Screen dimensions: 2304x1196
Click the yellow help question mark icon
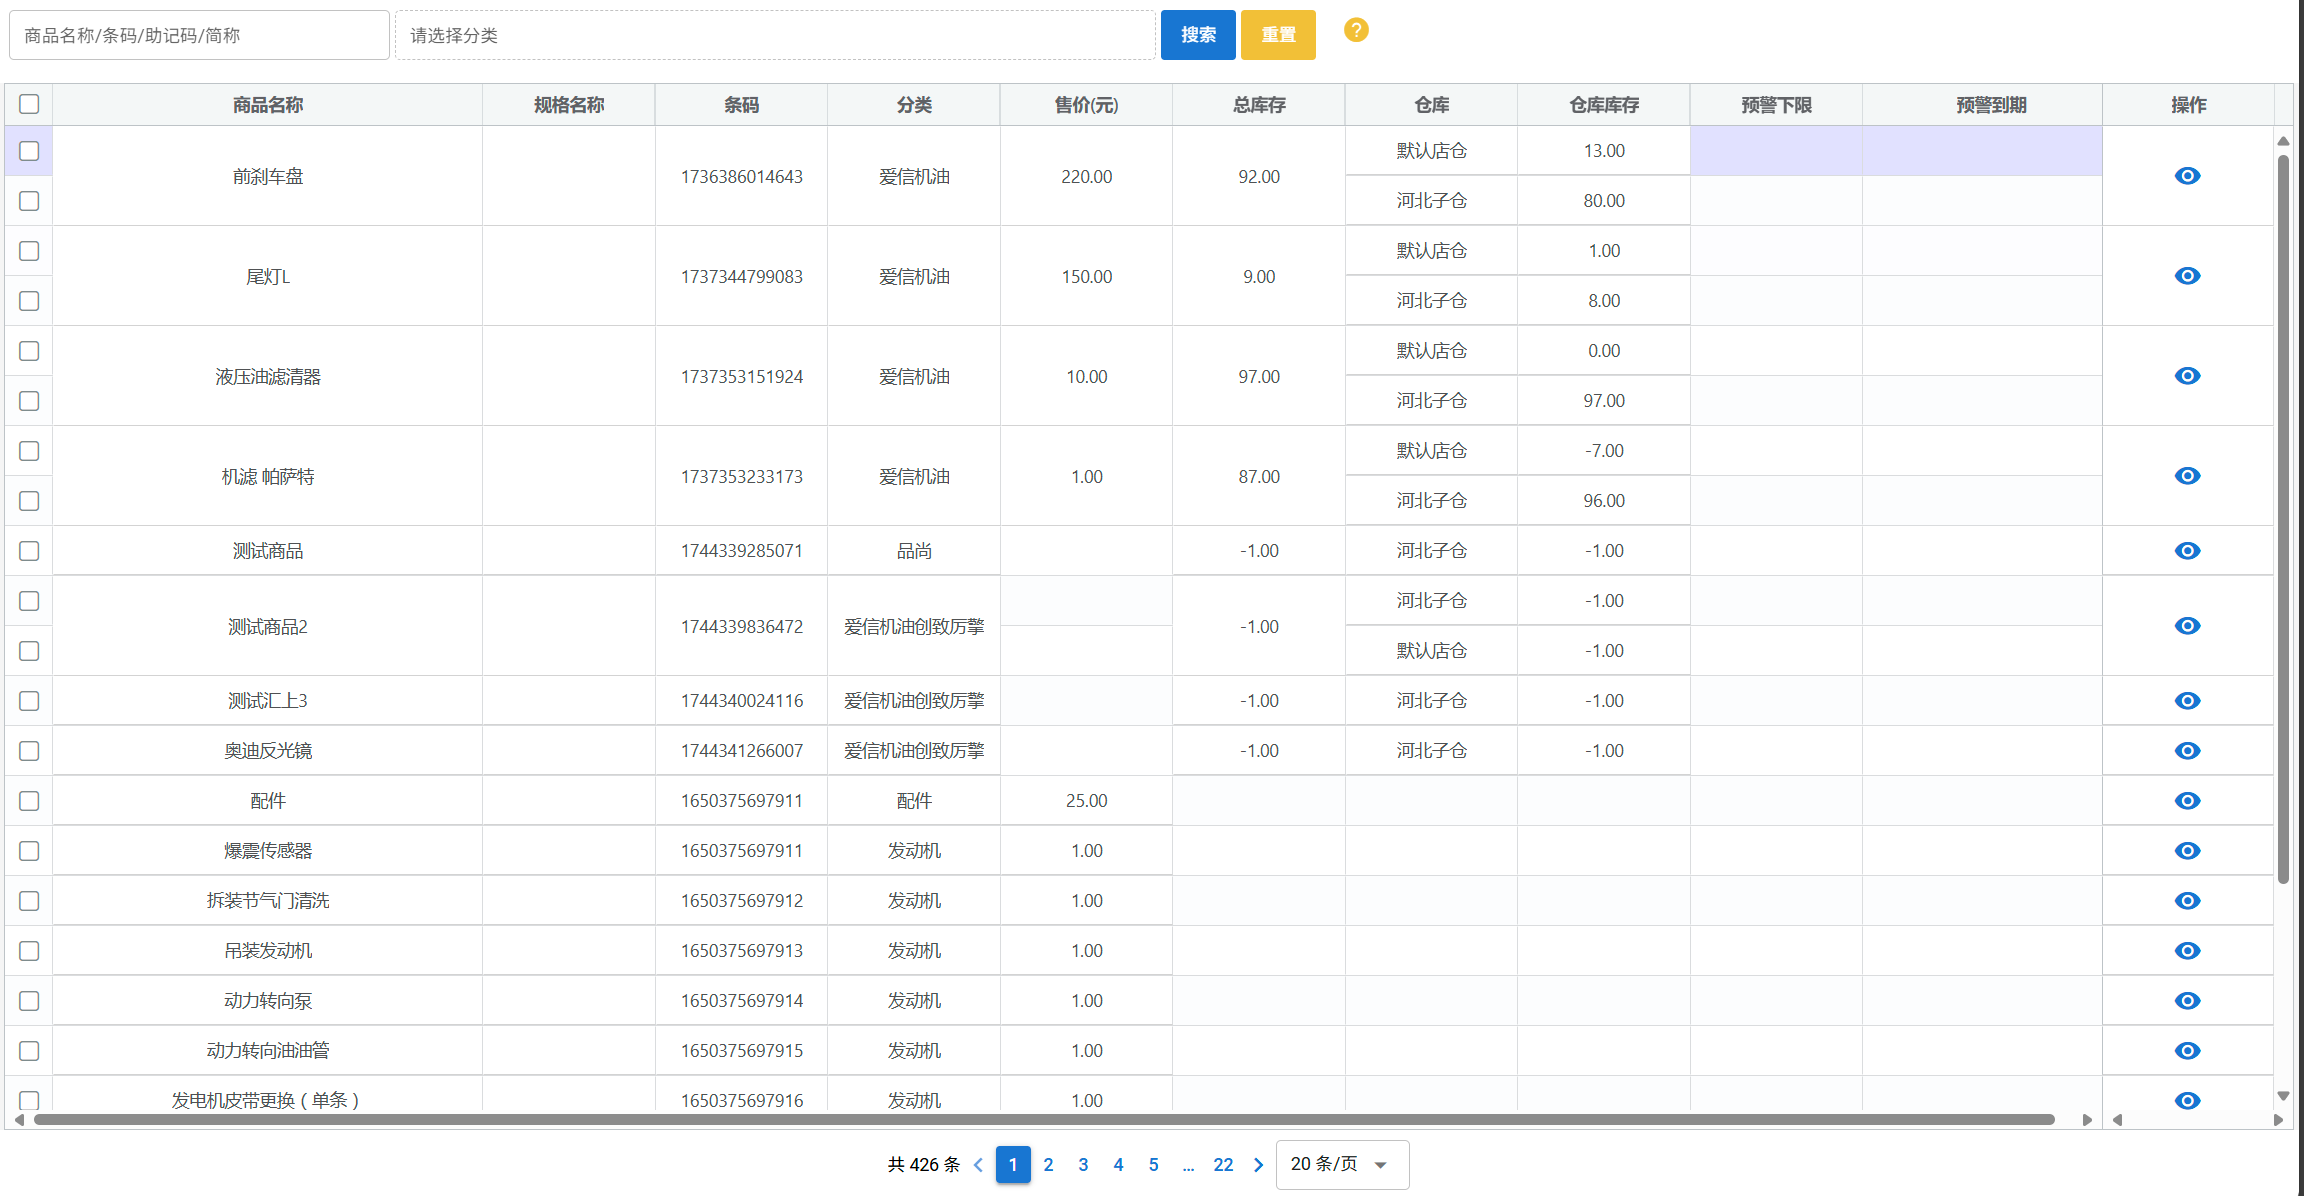1356,30
